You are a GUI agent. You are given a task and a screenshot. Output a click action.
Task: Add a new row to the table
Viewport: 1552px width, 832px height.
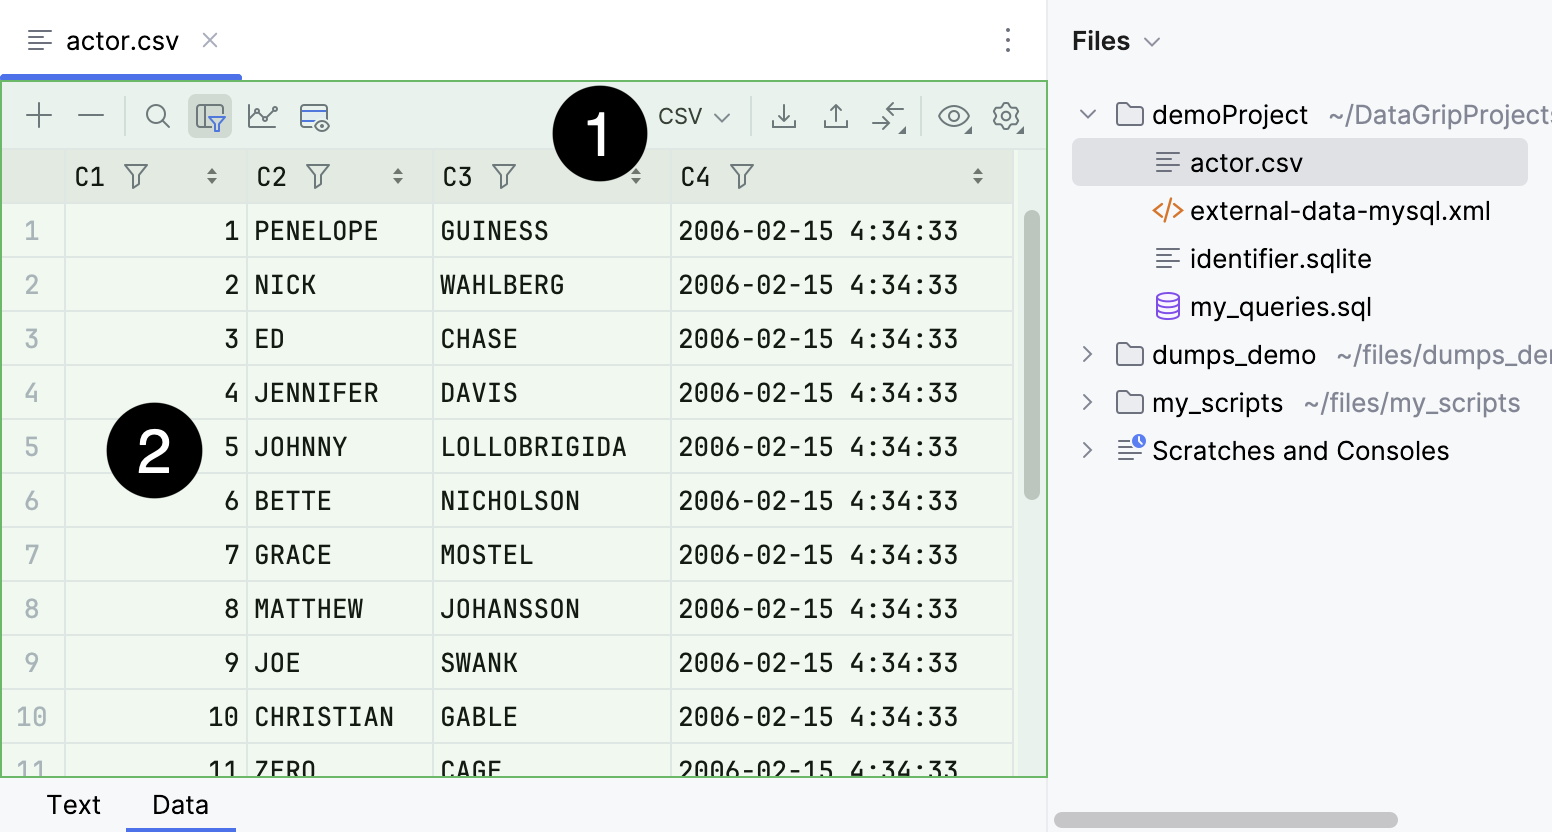(39, 116)
